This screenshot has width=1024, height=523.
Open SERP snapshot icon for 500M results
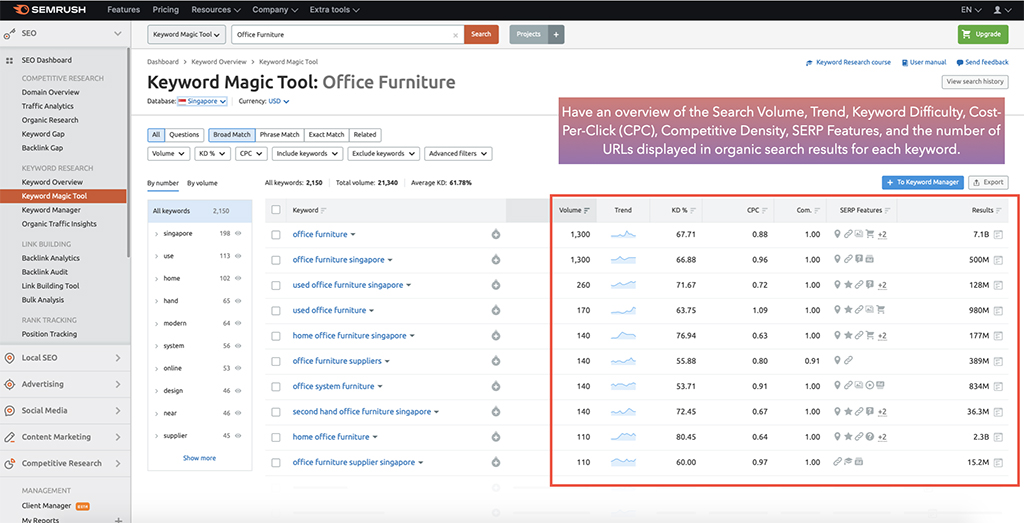coord(998,260)
